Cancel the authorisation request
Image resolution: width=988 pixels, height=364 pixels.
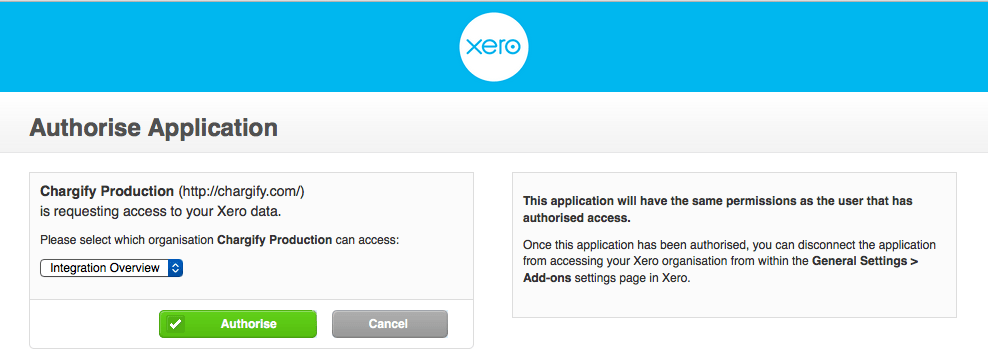[x=389, y=324]
